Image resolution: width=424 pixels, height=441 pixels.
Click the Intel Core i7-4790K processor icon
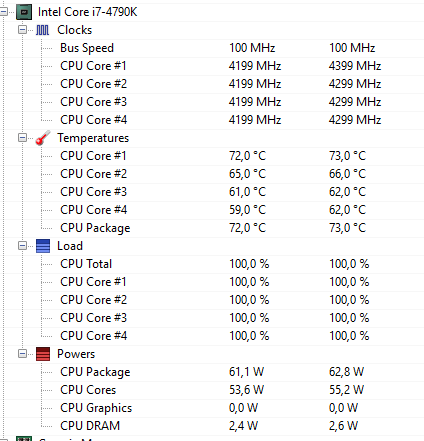point(24,12)
